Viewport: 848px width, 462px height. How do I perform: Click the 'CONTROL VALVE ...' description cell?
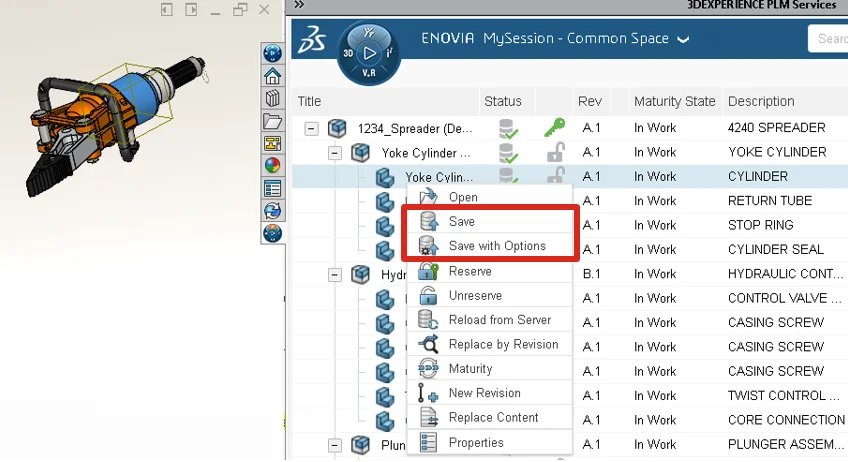pyautogui.click(x=785, y=298)
